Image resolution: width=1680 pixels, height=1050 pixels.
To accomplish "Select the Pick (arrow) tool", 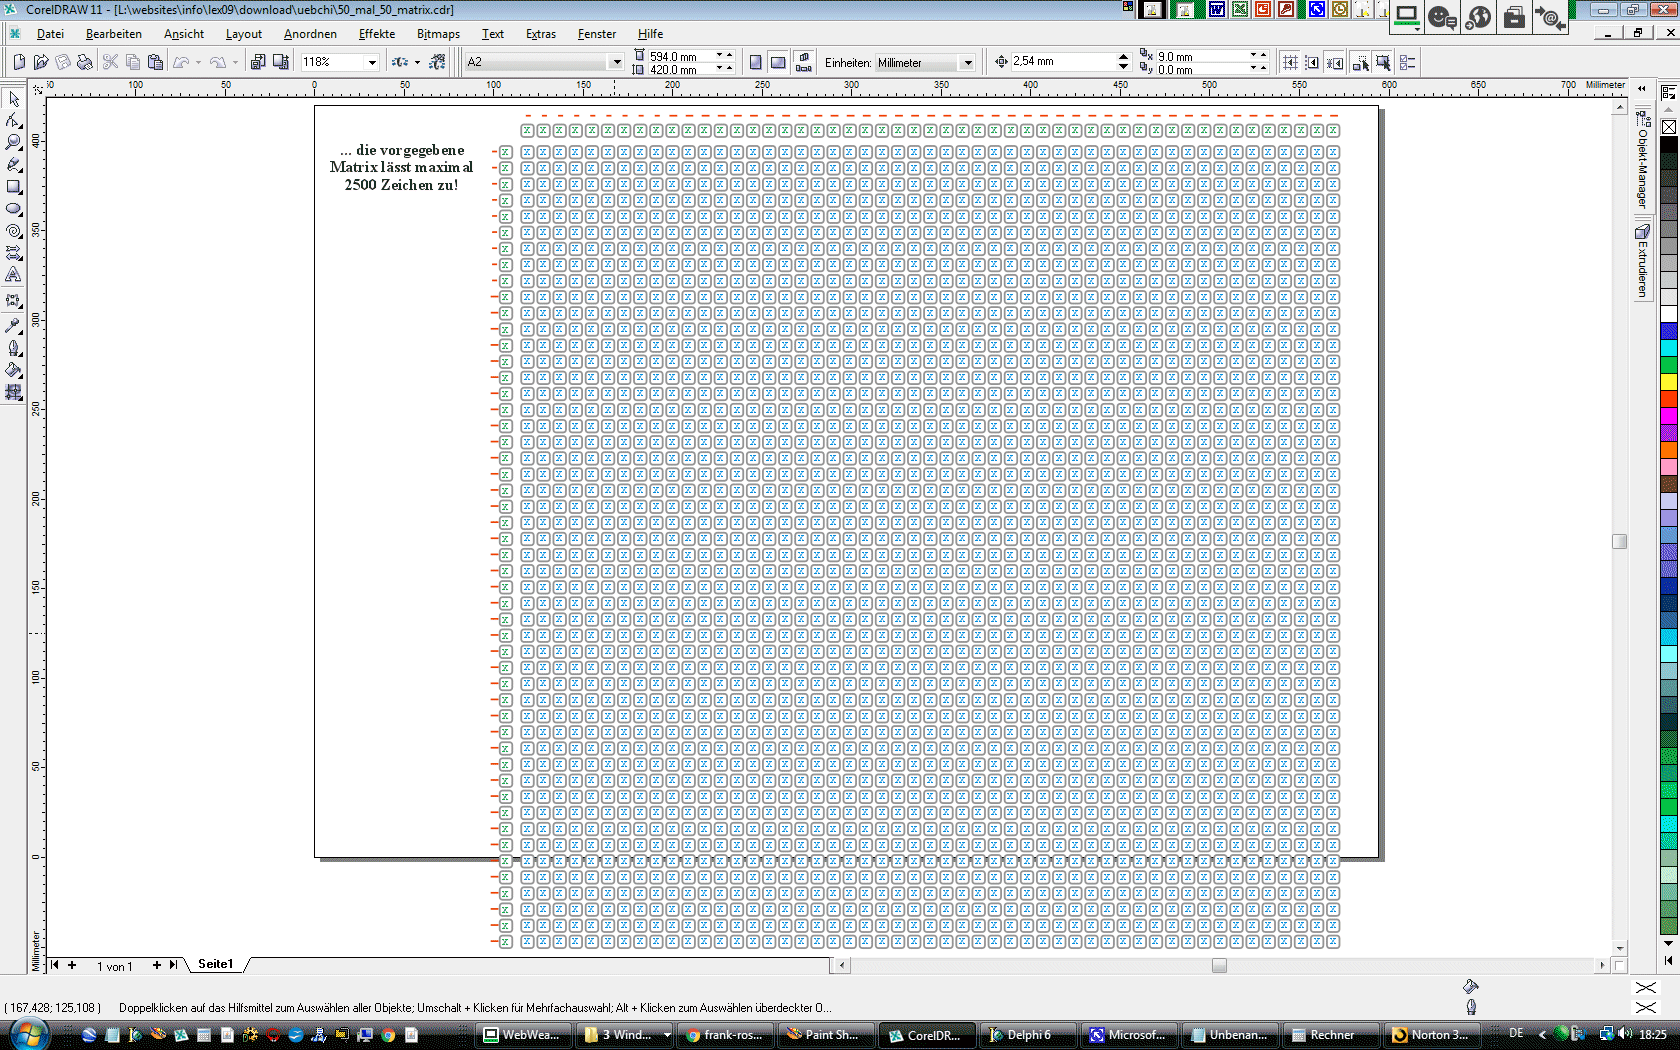I will pos(14,98).
